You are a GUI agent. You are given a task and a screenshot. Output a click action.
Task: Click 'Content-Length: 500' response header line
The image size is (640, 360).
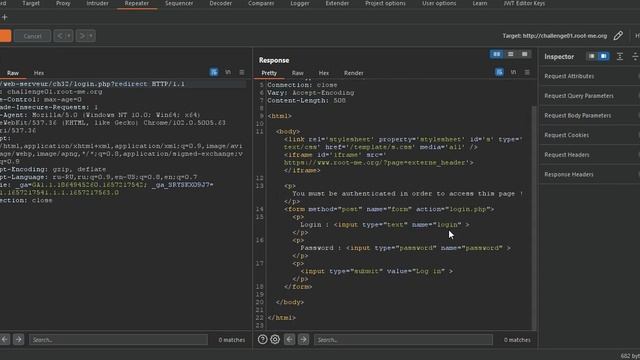(x=307, y=100)
